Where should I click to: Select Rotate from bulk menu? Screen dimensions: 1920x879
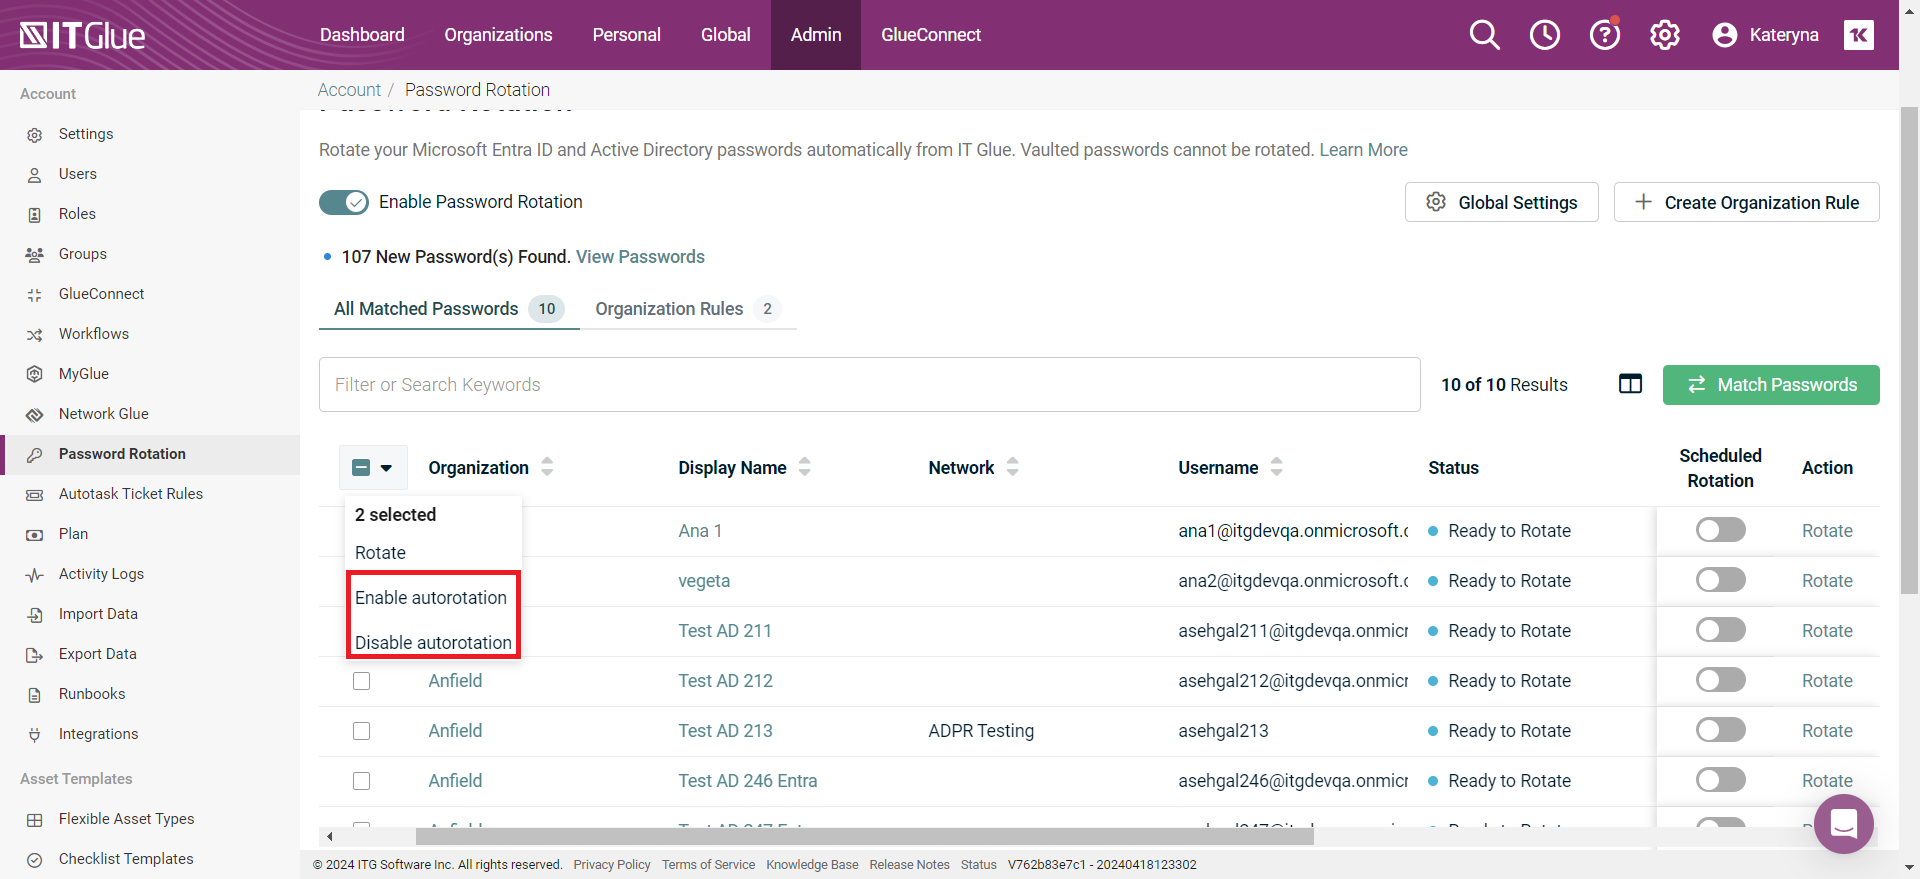pyautogui.click(x=380, y=553)
